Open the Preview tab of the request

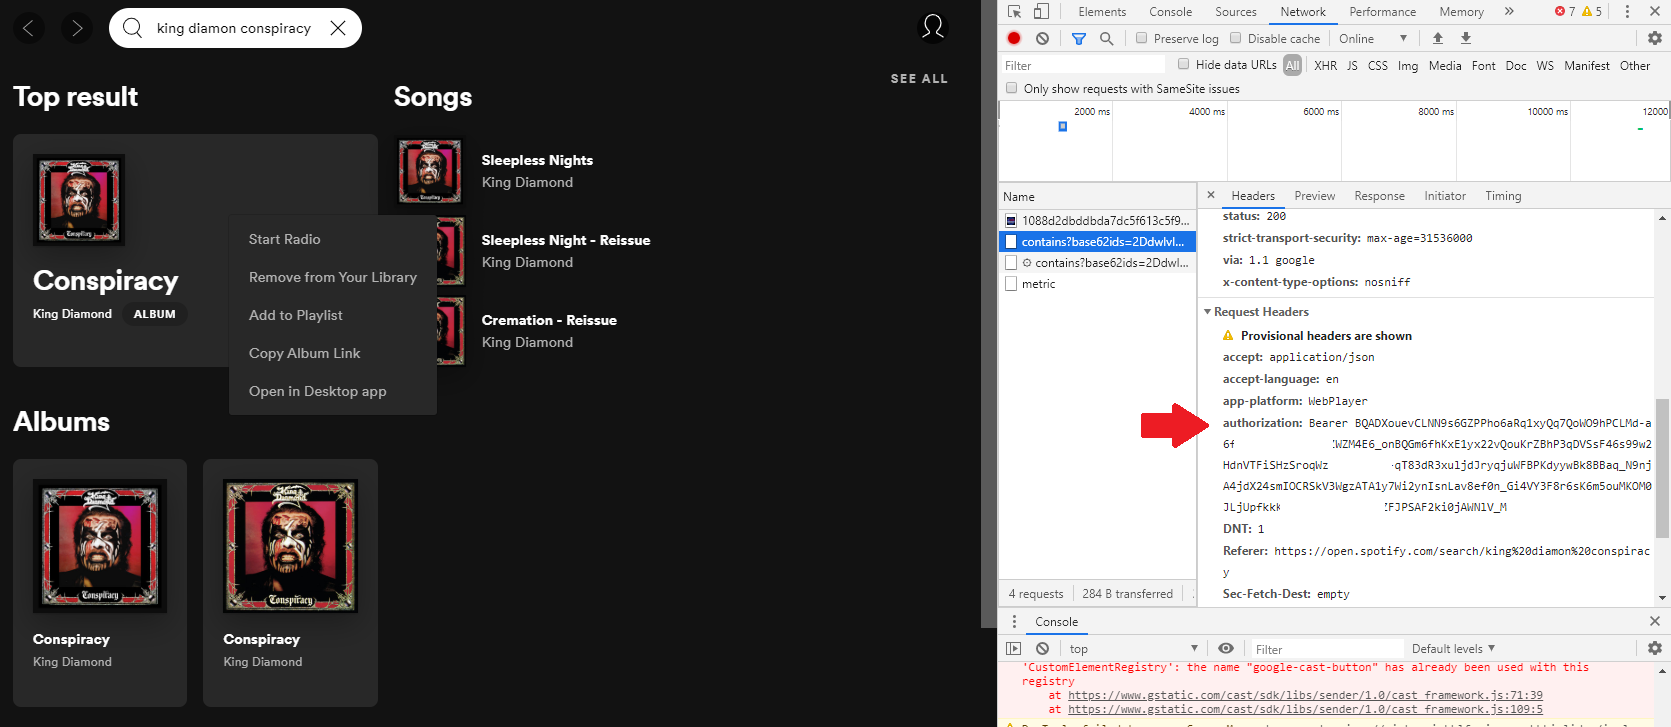coord(1314,196)
